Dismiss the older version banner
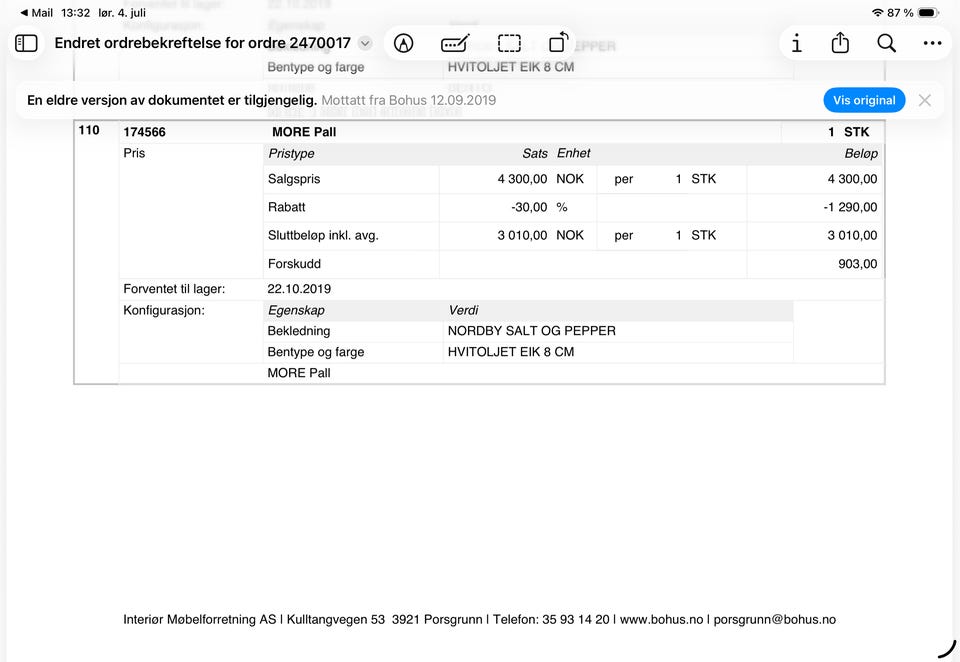The image size is (960, 662). 924,100
